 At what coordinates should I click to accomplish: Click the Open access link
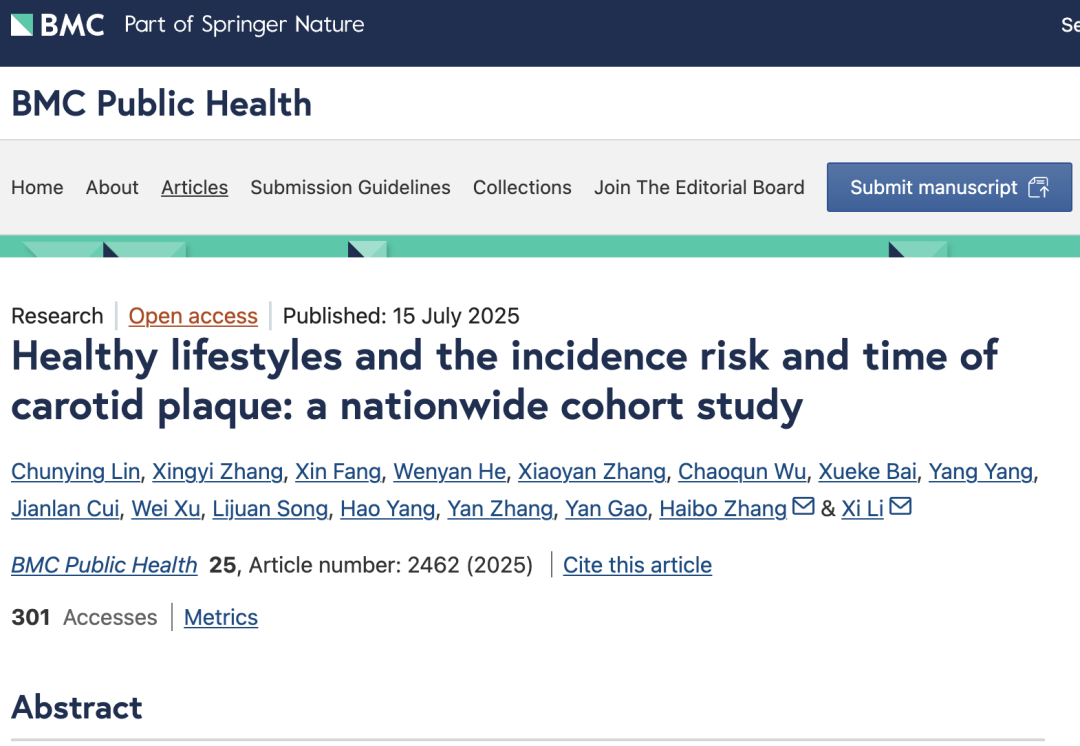click(x=193, y=316)
